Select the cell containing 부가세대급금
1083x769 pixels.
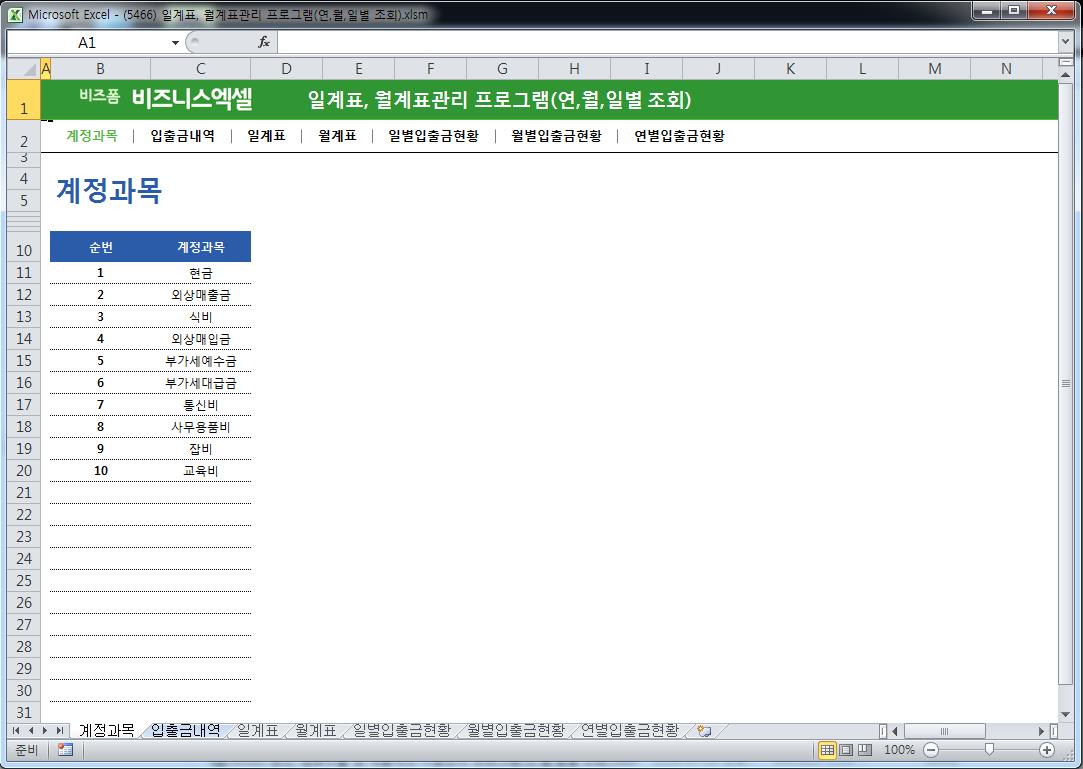pos(200,383)
